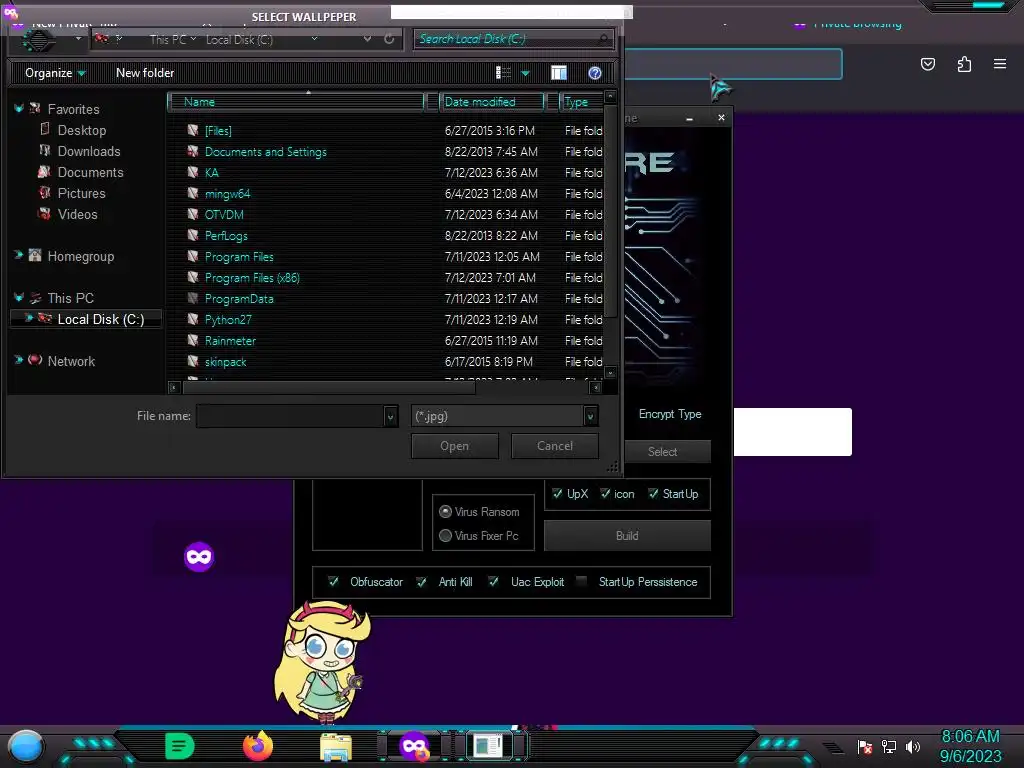Select skinpack folder name

pos(225,361)
